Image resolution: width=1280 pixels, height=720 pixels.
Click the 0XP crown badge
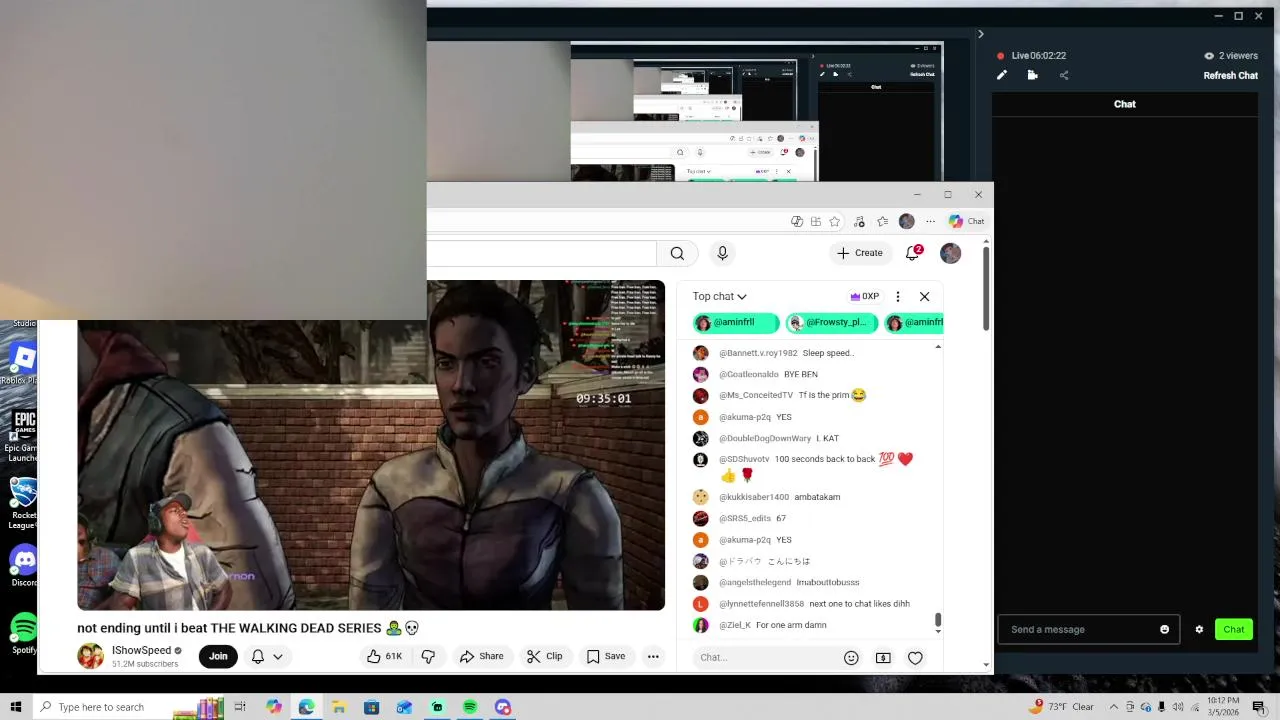click(x=864, y=296)
